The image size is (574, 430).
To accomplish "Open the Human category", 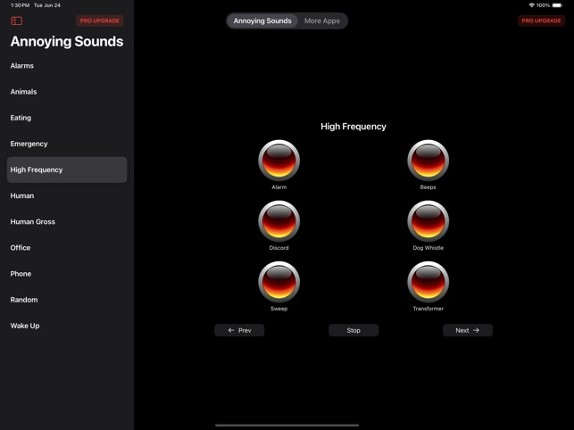I will click(67, 196).
